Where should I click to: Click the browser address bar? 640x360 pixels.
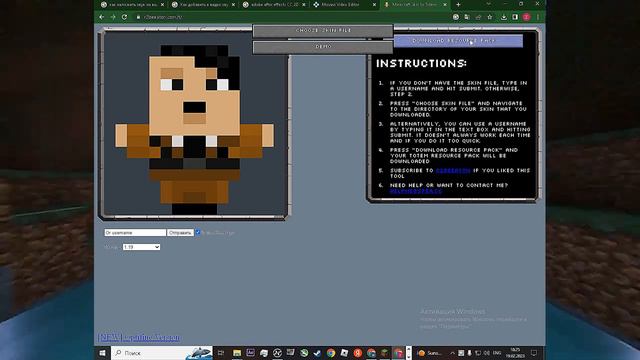point(294,17)
